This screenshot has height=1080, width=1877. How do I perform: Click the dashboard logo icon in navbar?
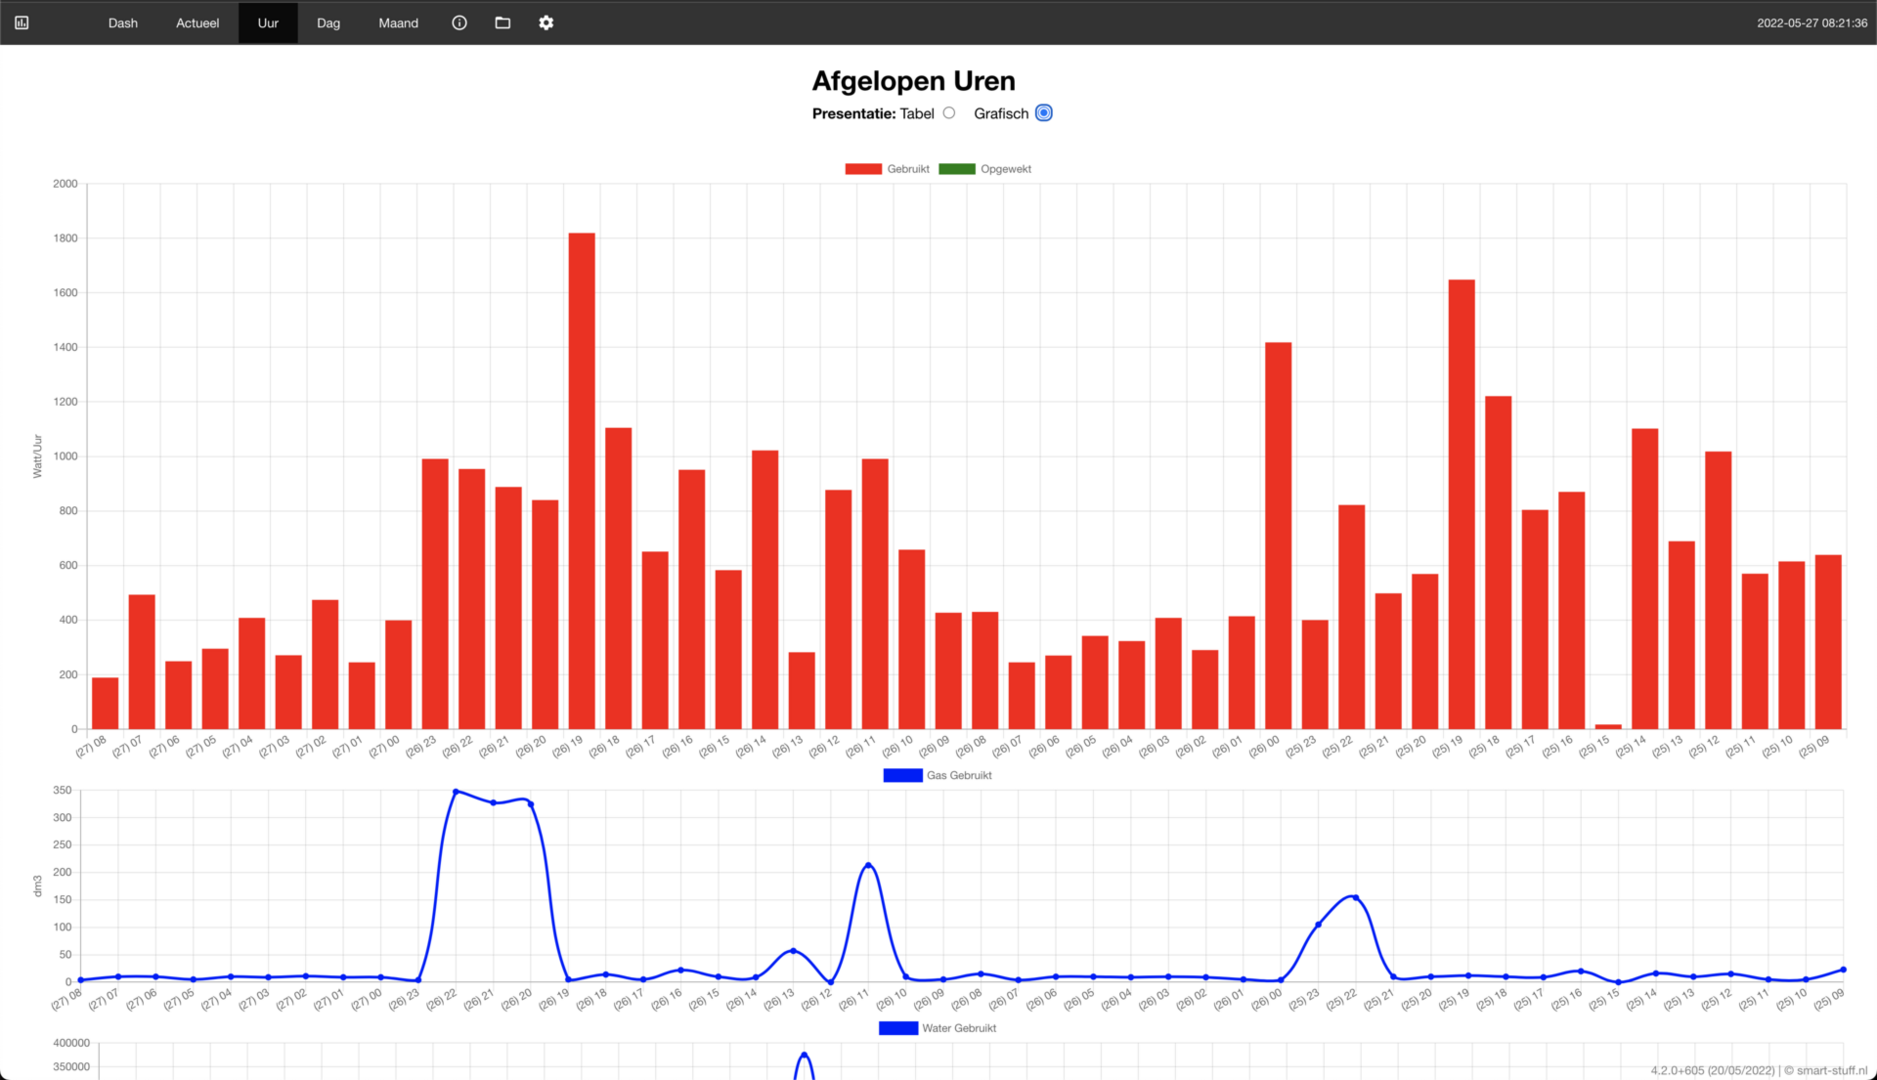(22, 22)
